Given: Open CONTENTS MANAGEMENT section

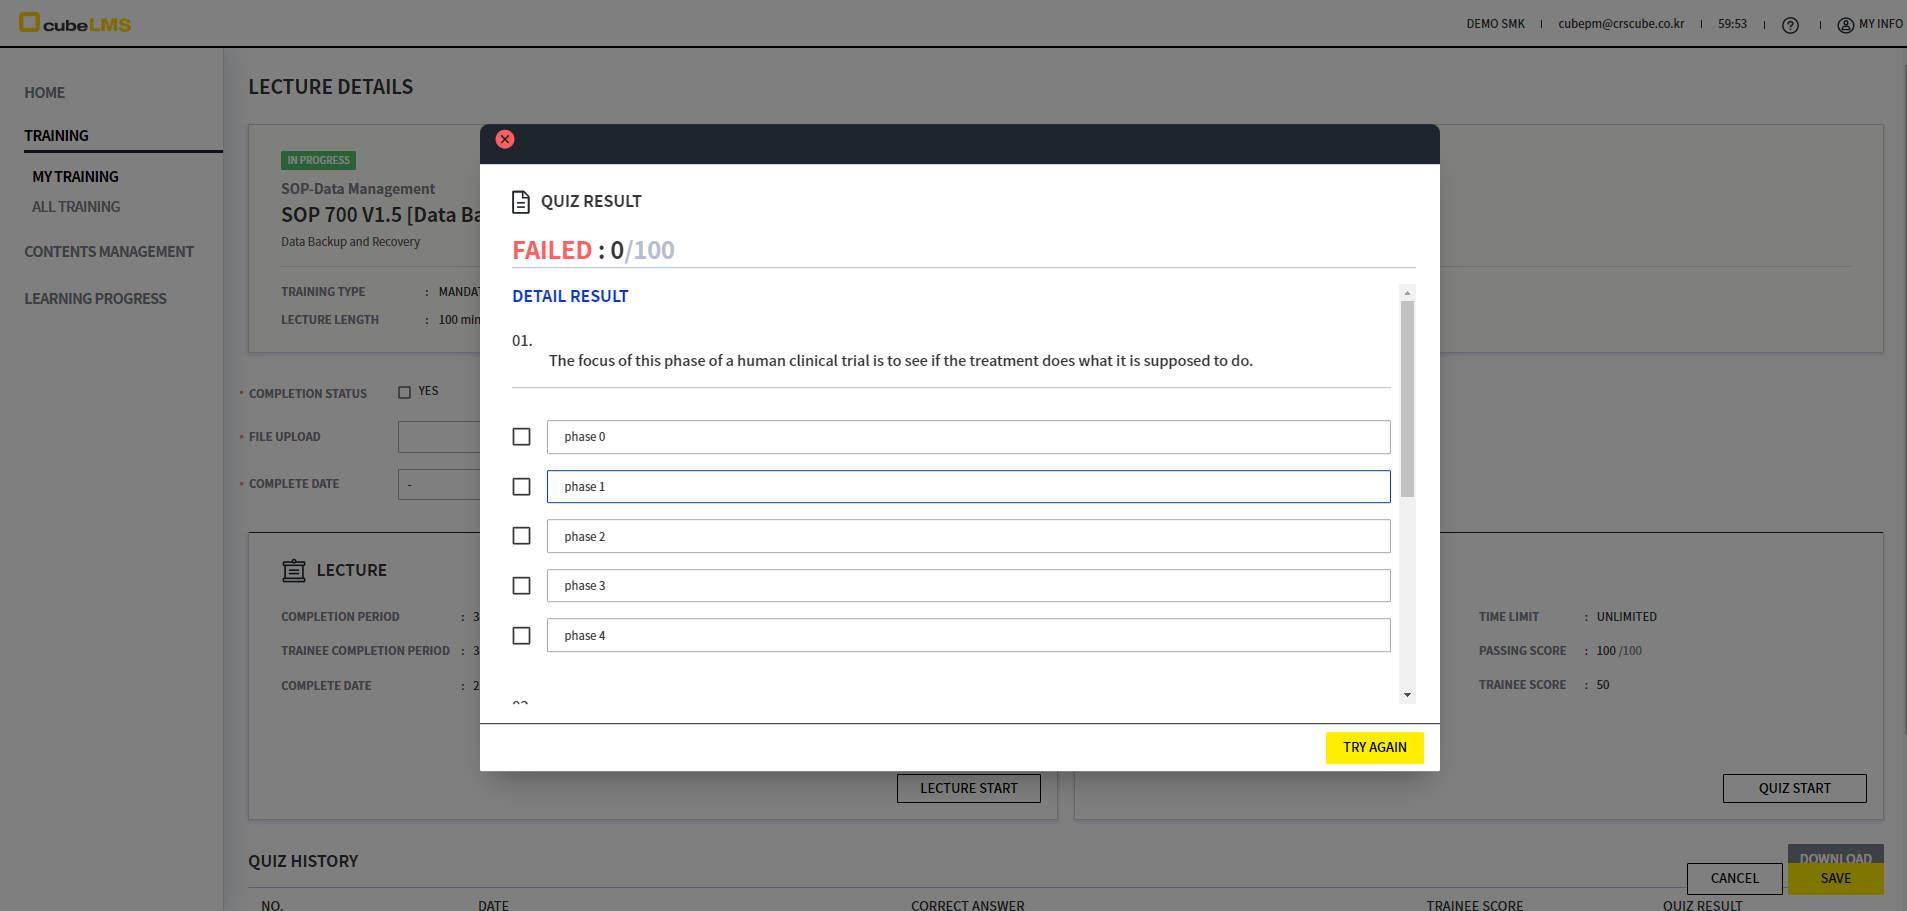Looking at the screenshot, I should [109, 252].
